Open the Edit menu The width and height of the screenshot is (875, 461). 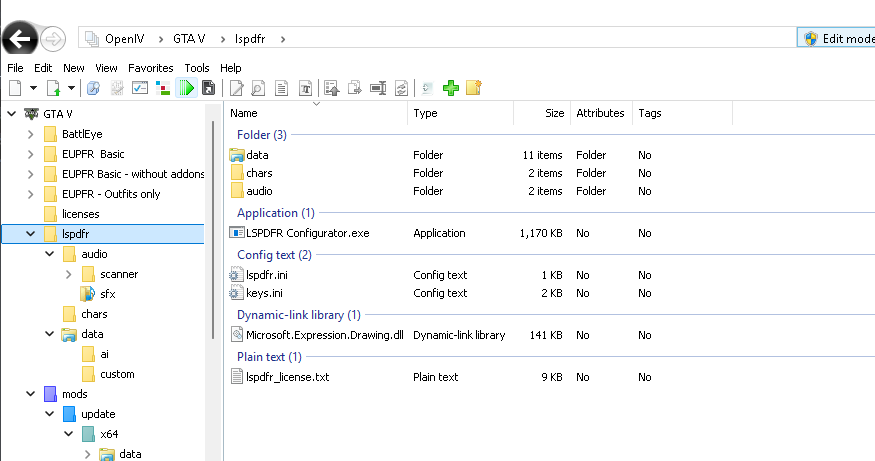43,68
